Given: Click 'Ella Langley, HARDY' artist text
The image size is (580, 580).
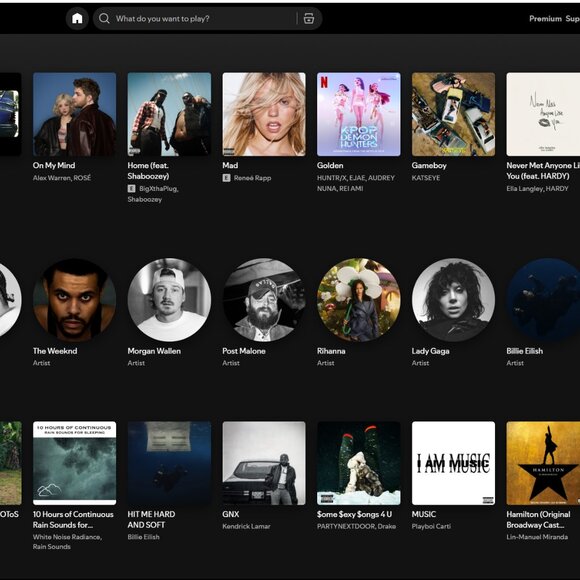Looking at the screenshot, I should point(537,189).
